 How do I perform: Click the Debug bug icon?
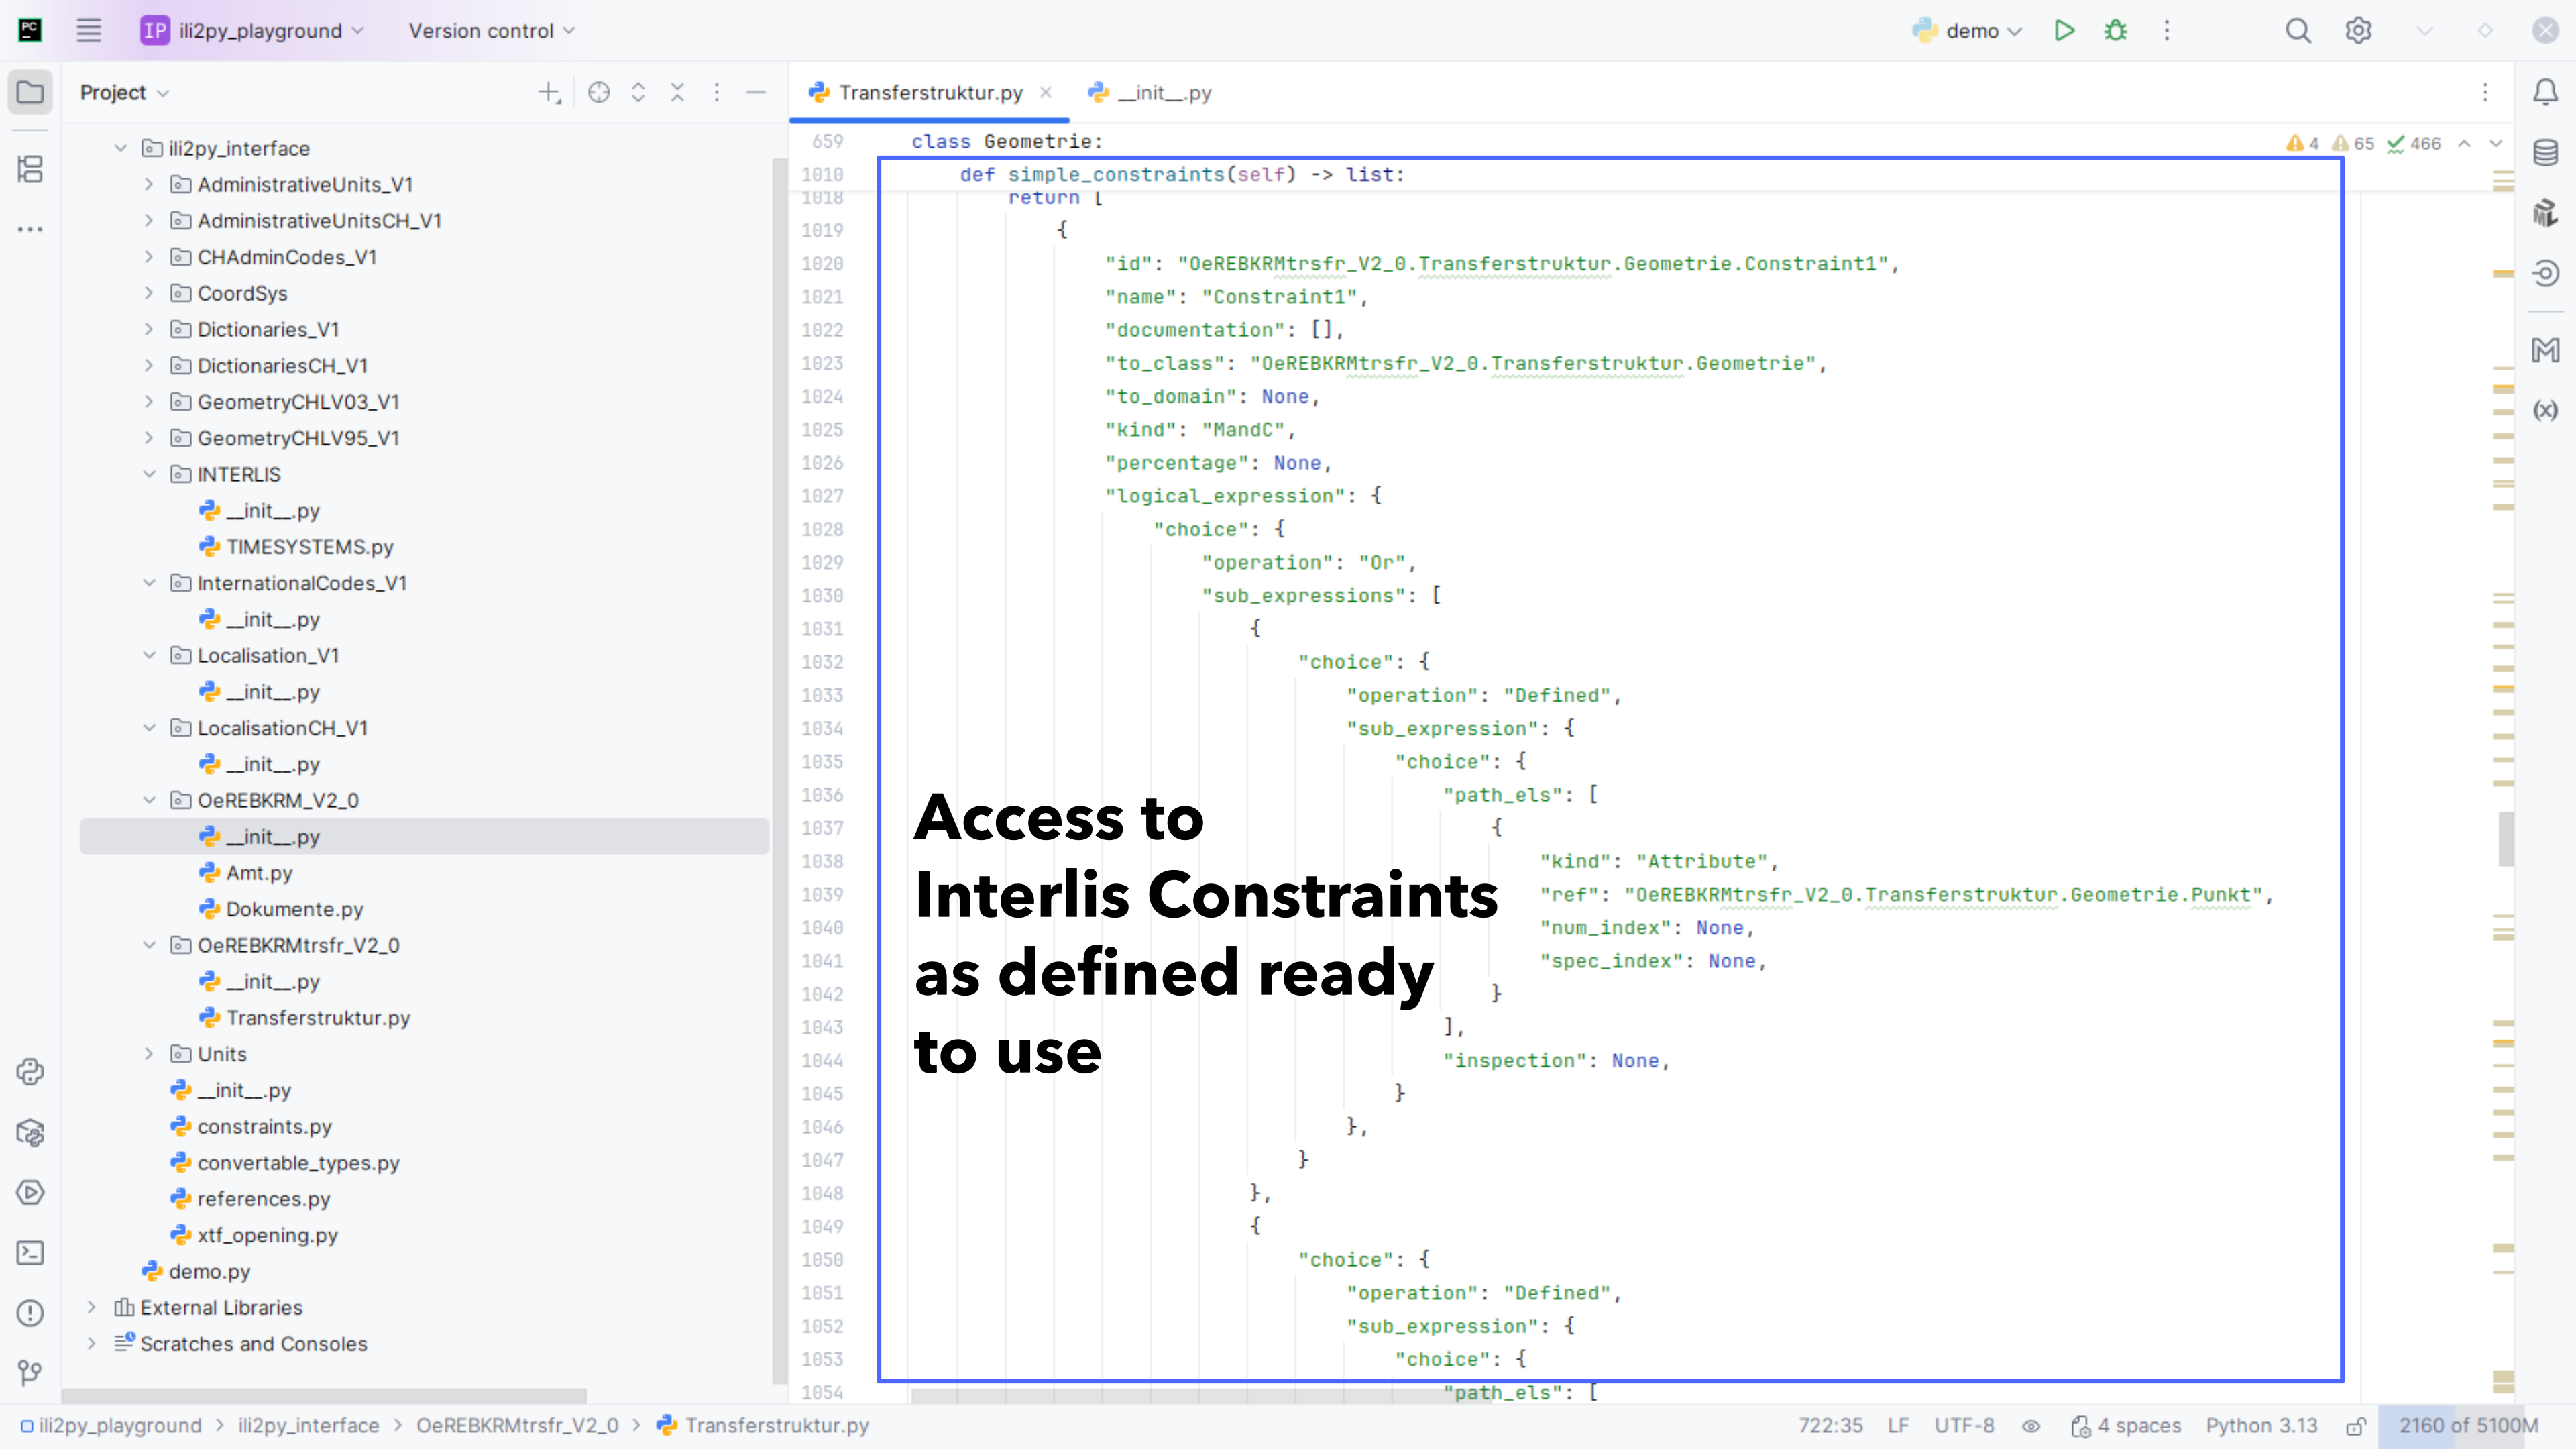2115,31
